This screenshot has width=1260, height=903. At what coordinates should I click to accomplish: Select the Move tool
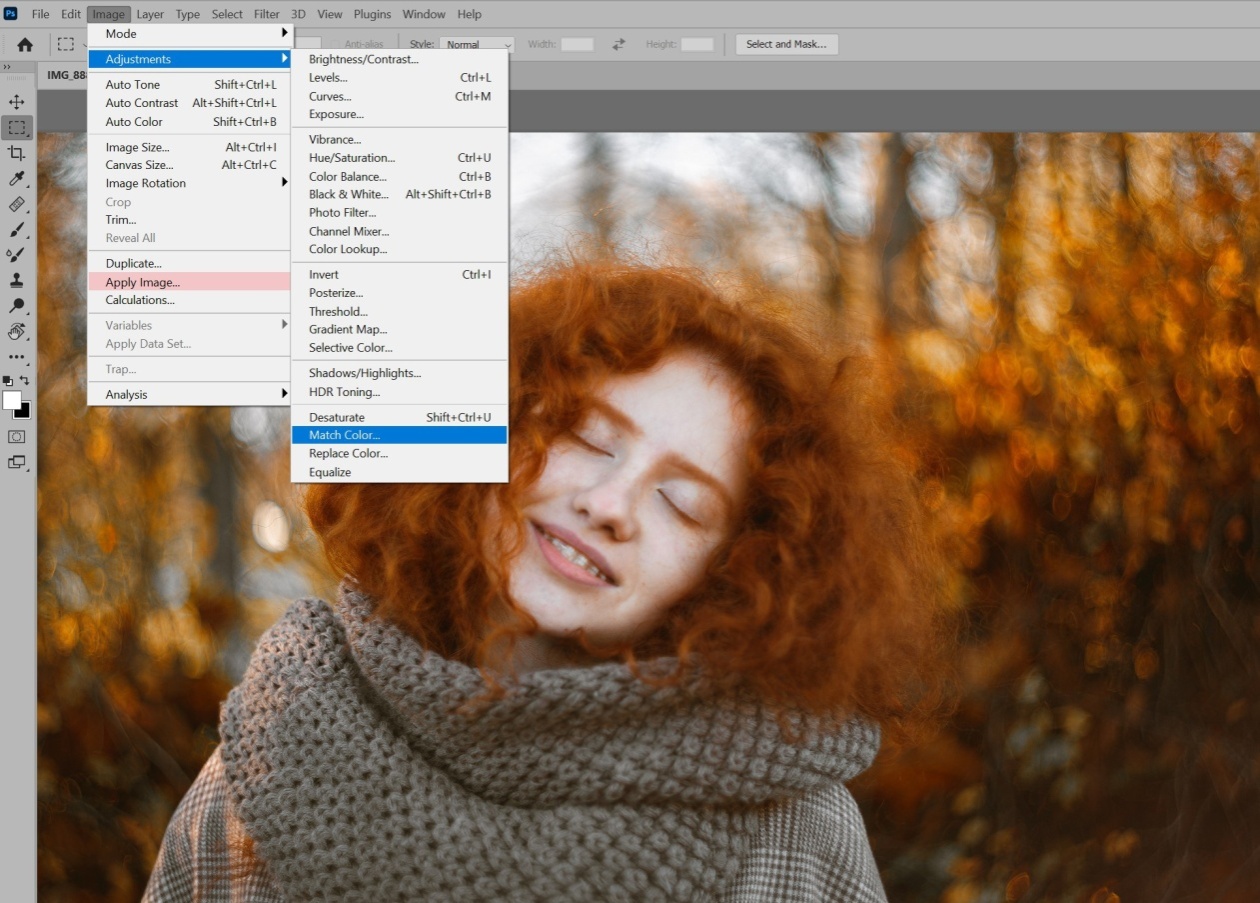(16, 102)
